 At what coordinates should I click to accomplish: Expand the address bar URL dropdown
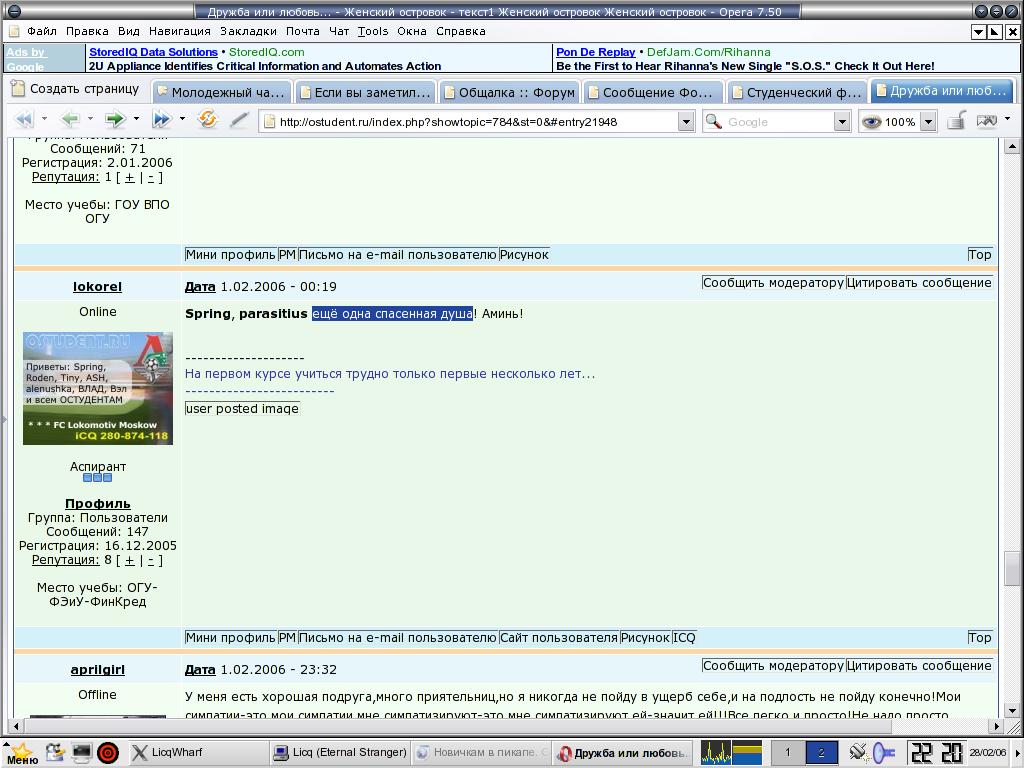pos(685,121)
